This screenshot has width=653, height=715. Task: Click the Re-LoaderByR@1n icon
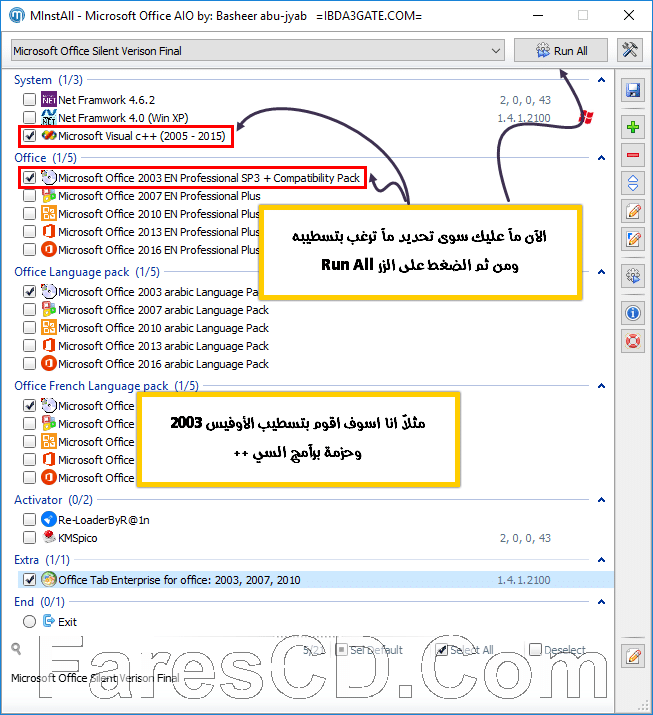point(49,520)
